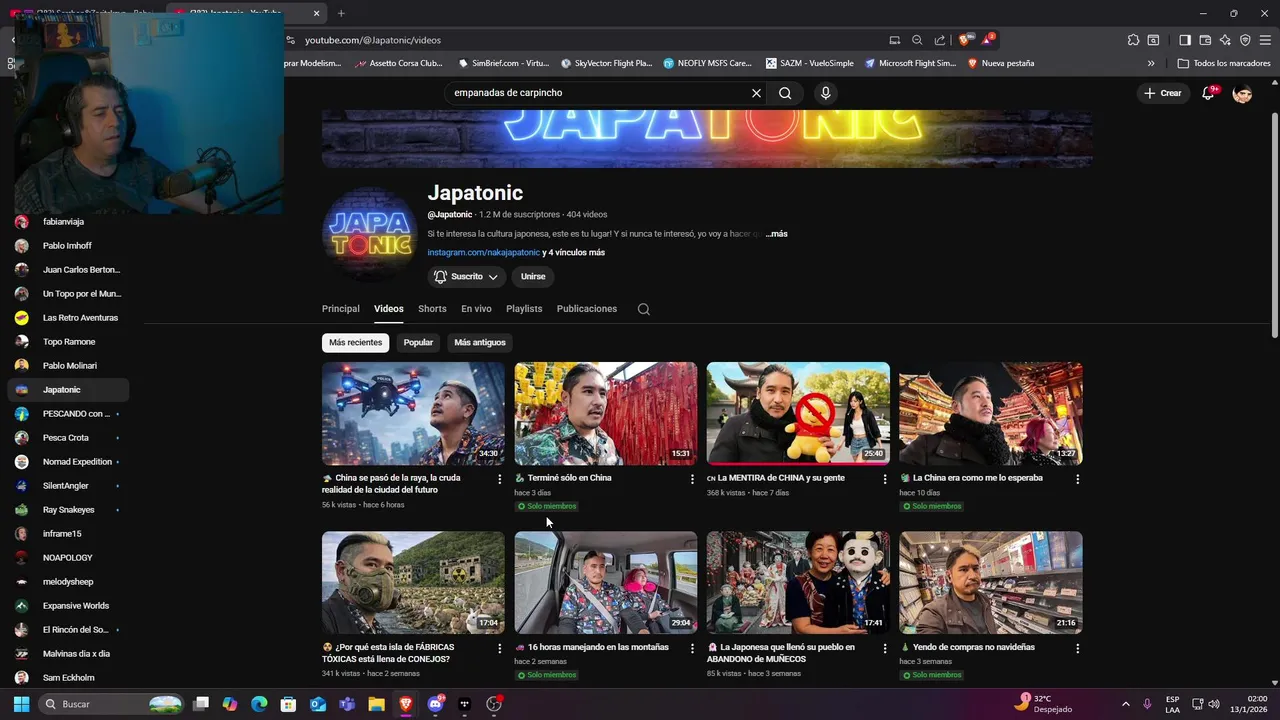Image resolution: width=1280 pixels, height=720 pixels.
Task: Open Windows Start menu
Action: (x=21, y=704)
